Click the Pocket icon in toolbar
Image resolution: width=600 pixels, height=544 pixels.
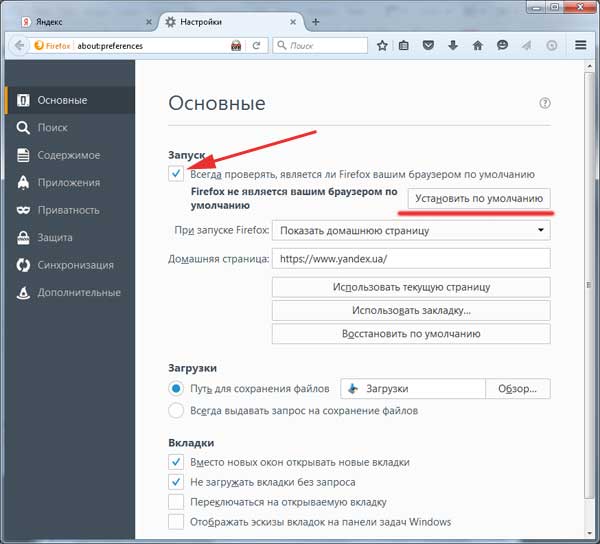pyautogui.click(x=429, y=45)
